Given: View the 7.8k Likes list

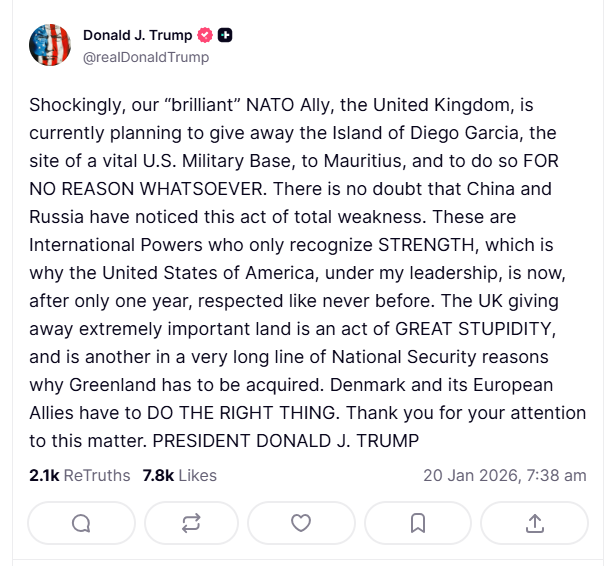Looking at the screenshot, I should 180,475.
